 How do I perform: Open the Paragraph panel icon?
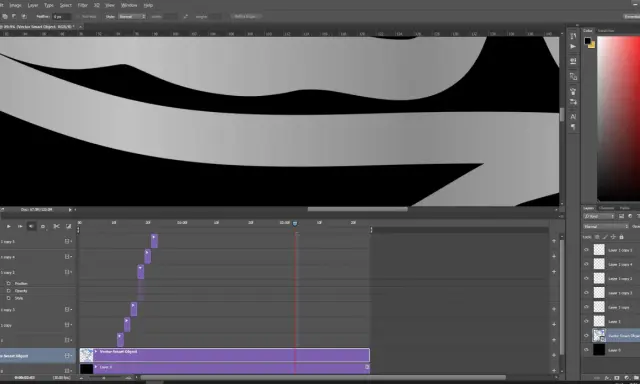click(573, 127)
